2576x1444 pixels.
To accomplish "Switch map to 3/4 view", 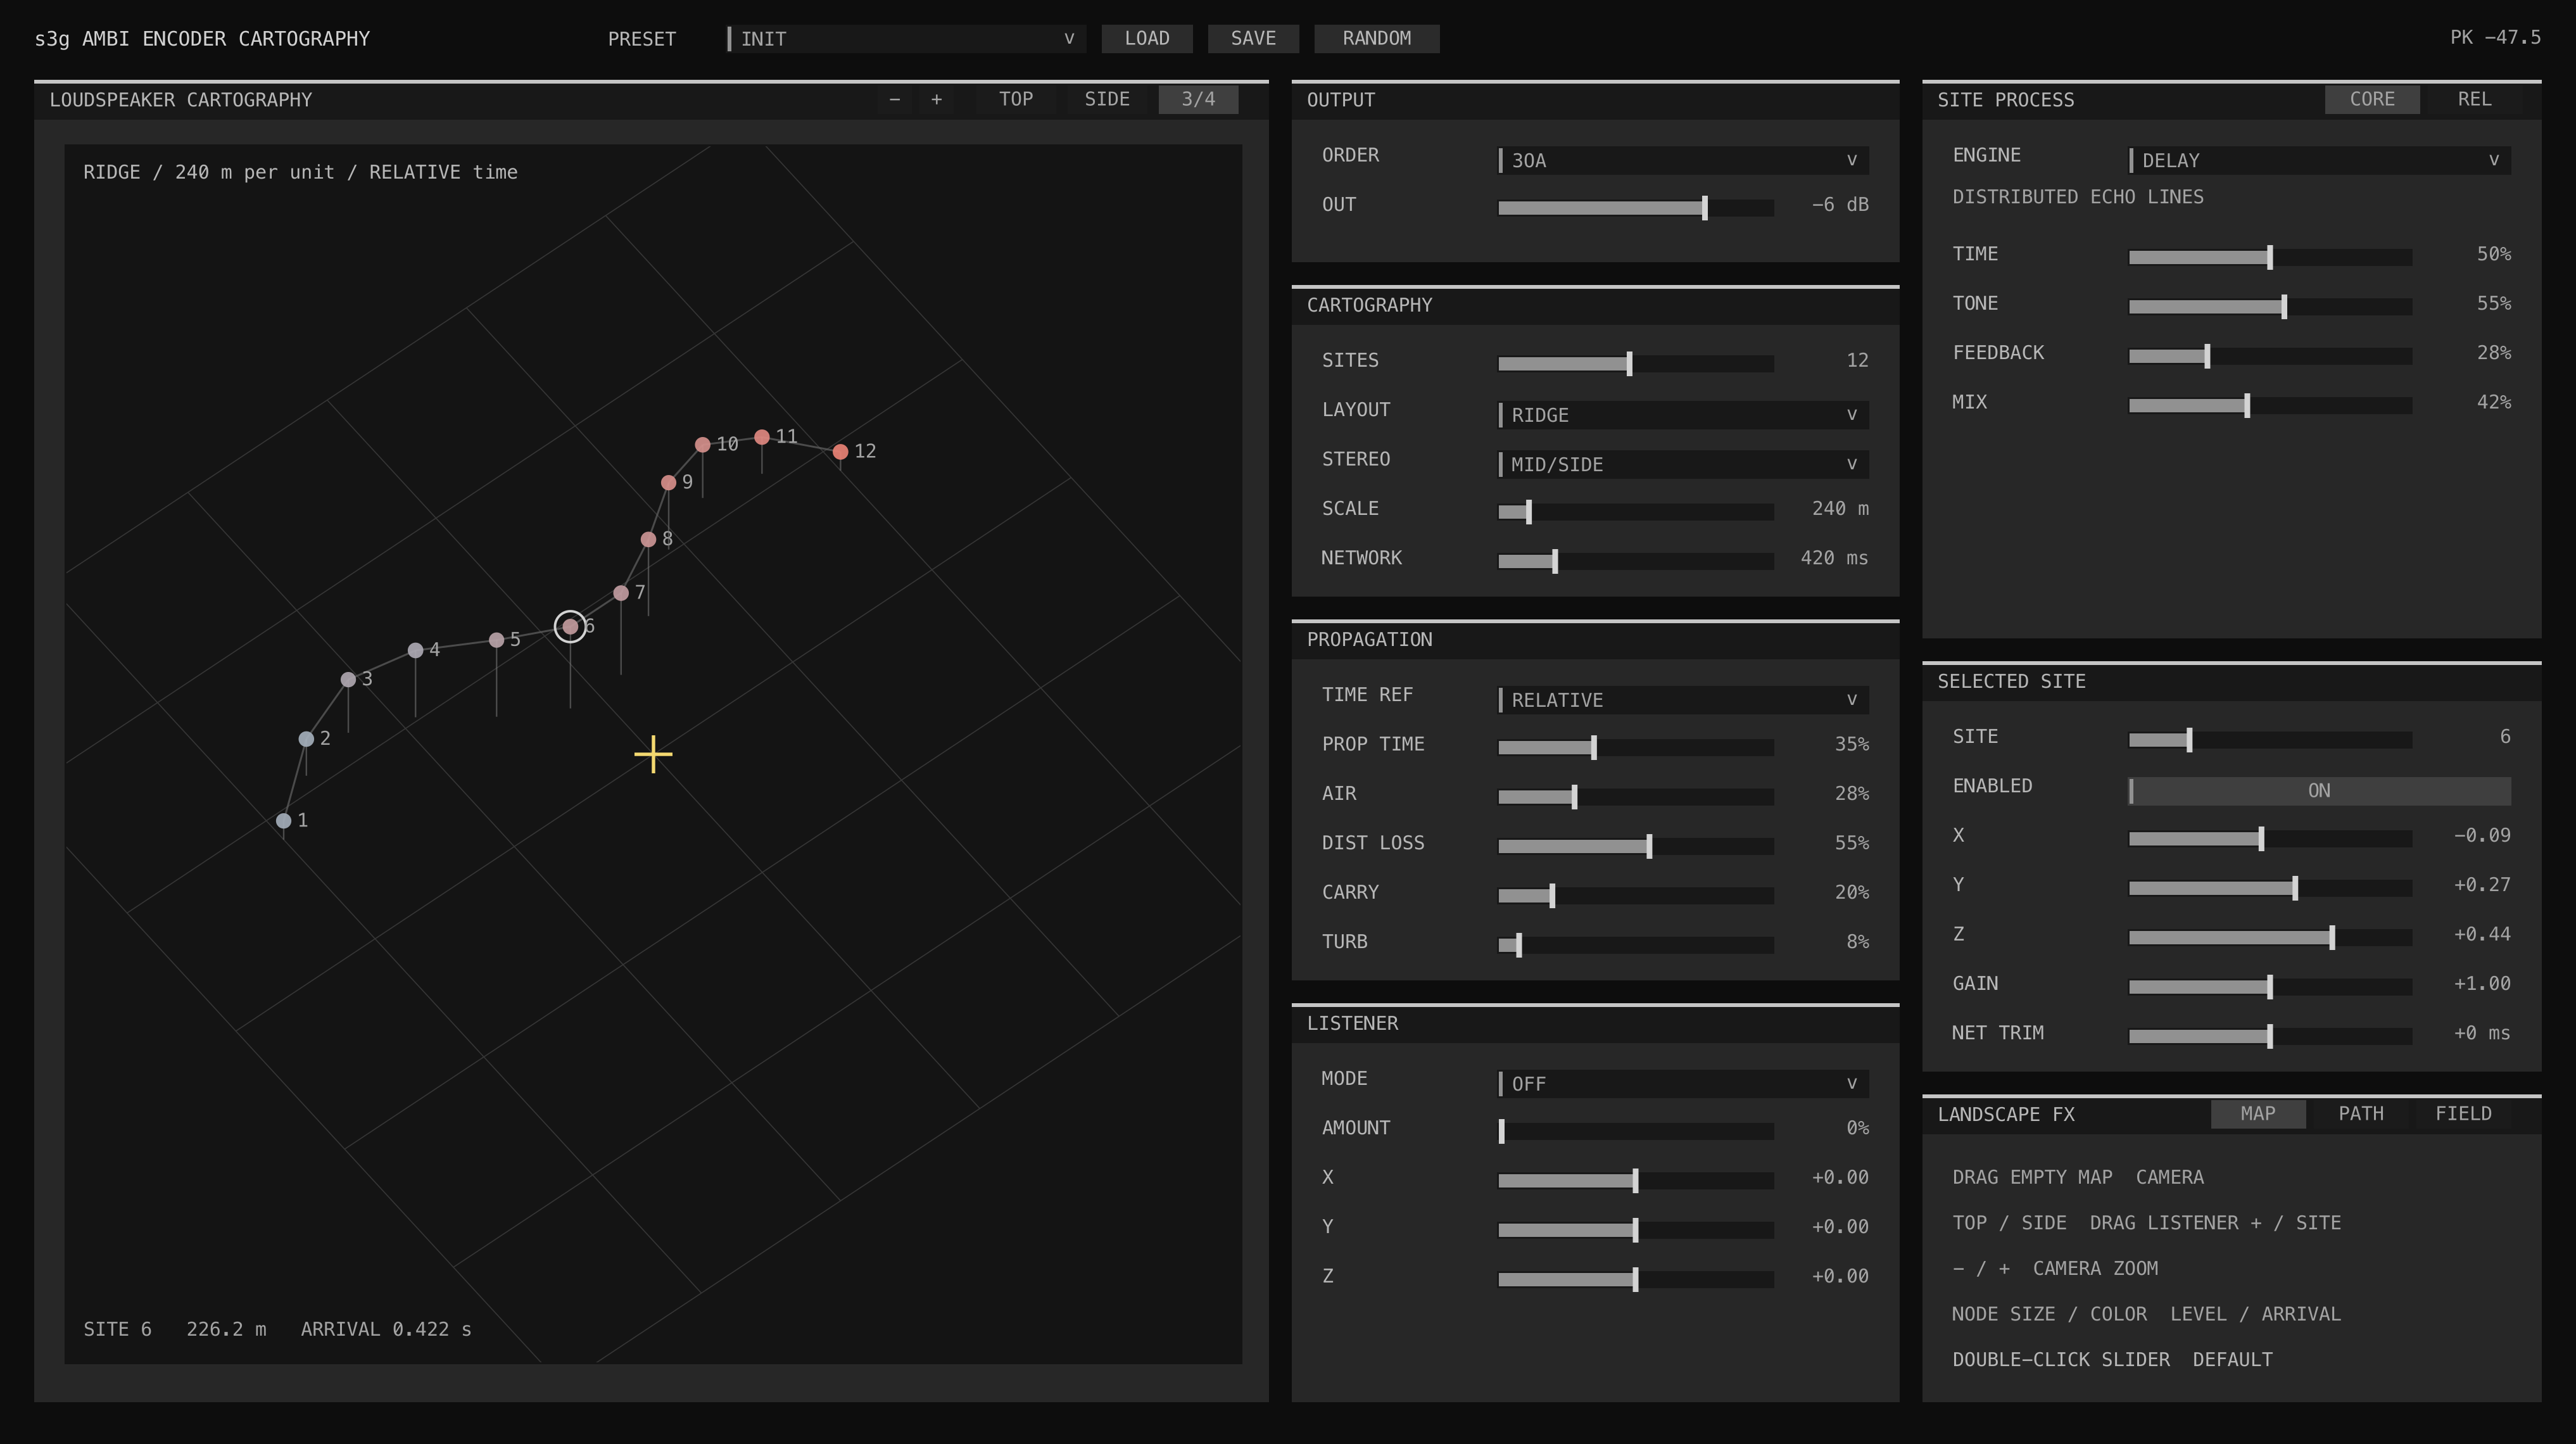I will (x=1198, y=99).
